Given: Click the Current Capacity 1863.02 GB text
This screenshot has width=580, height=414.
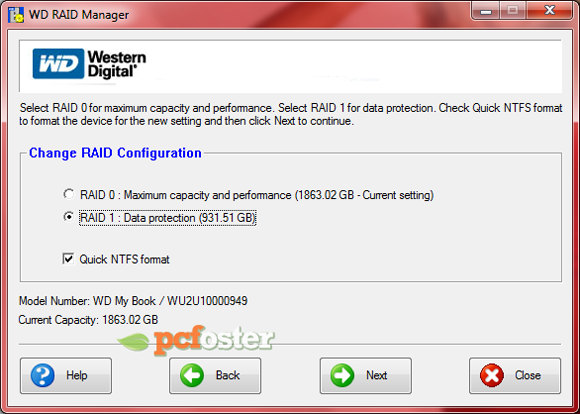Looking at the screenshot, I should (x=88, y=320).
